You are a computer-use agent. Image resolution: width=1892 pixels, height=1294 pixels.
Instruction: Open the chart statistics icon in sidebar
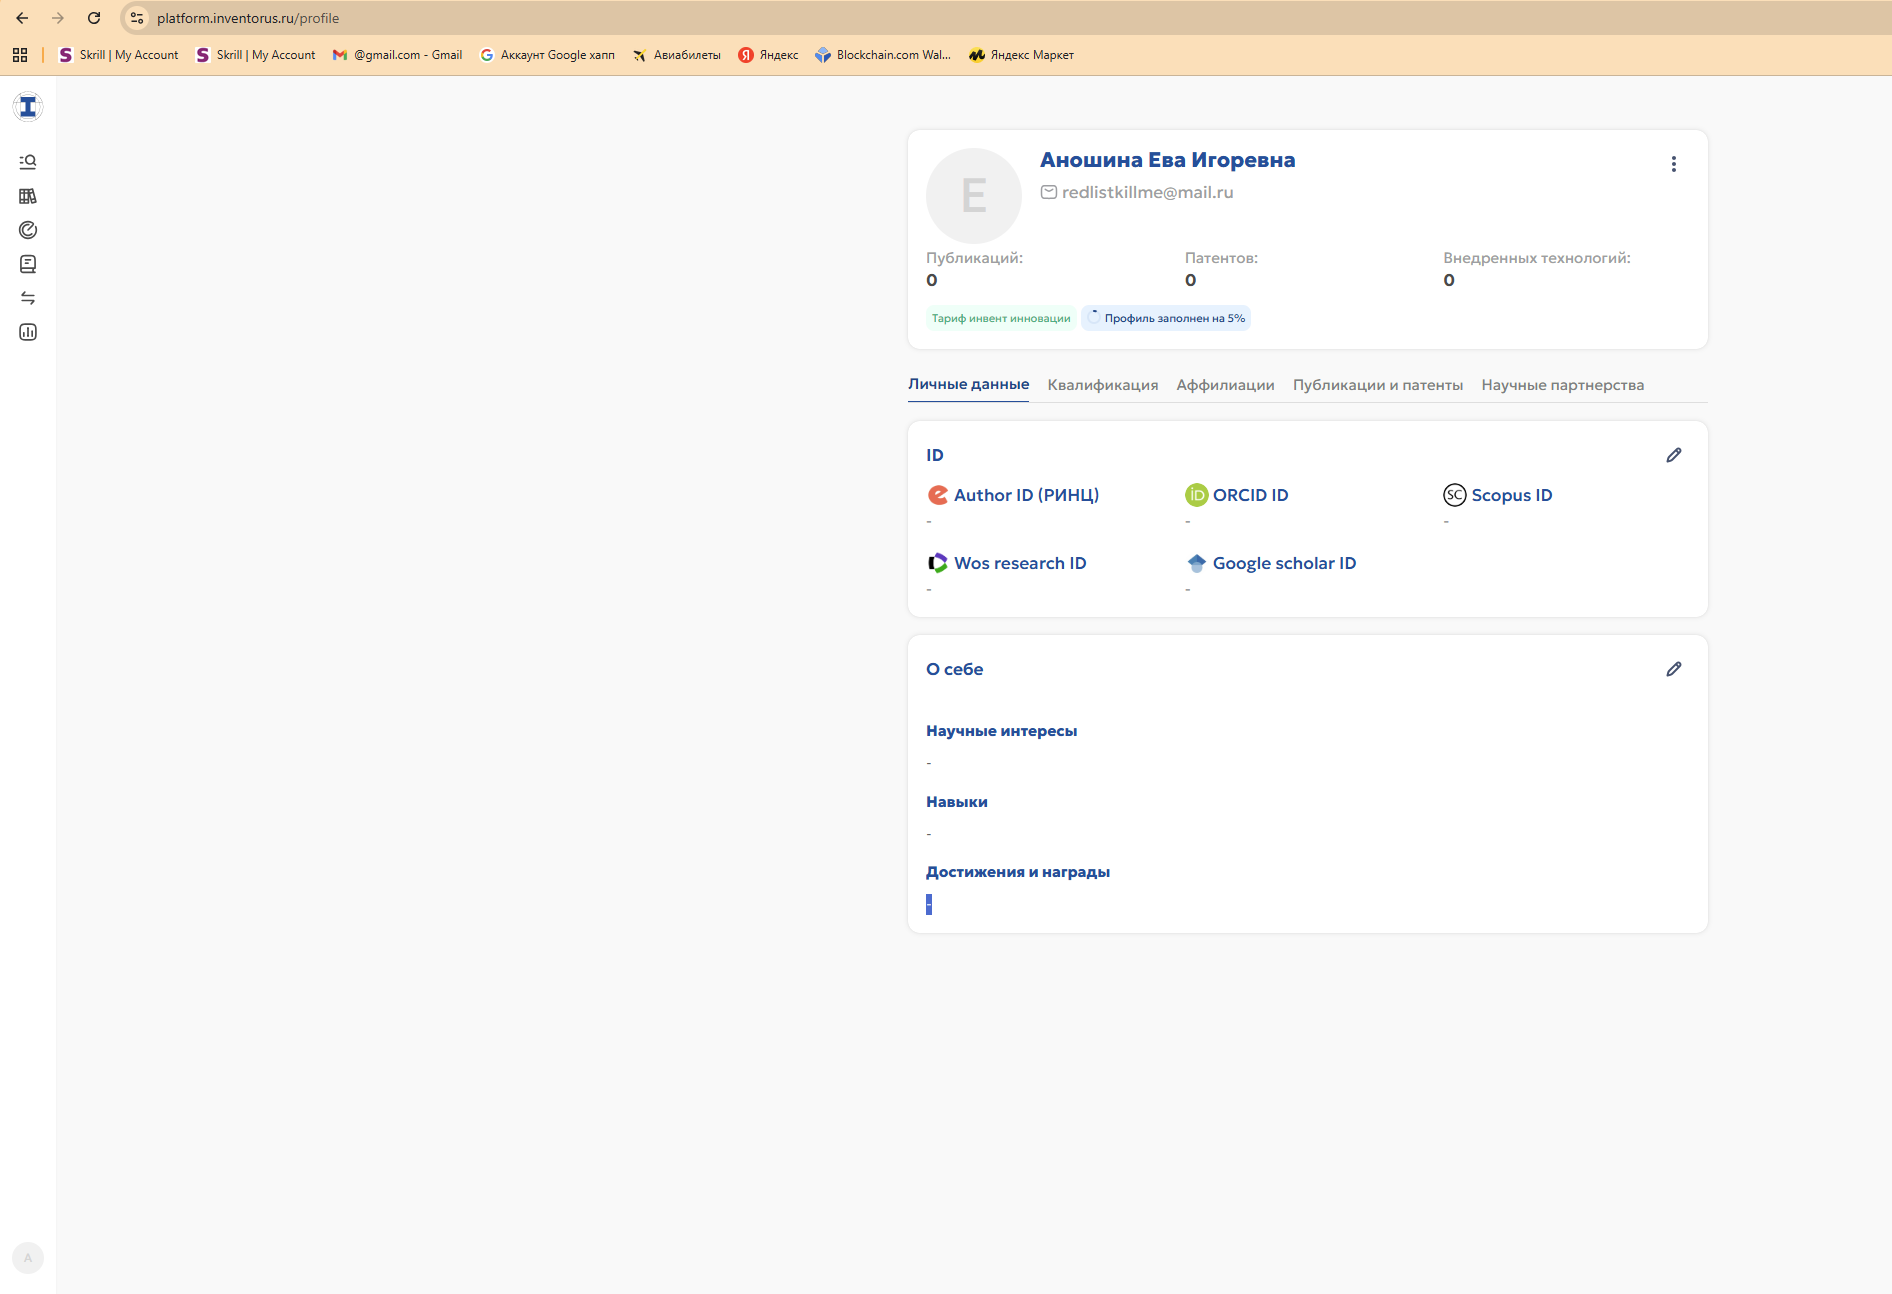click(28, 332)
